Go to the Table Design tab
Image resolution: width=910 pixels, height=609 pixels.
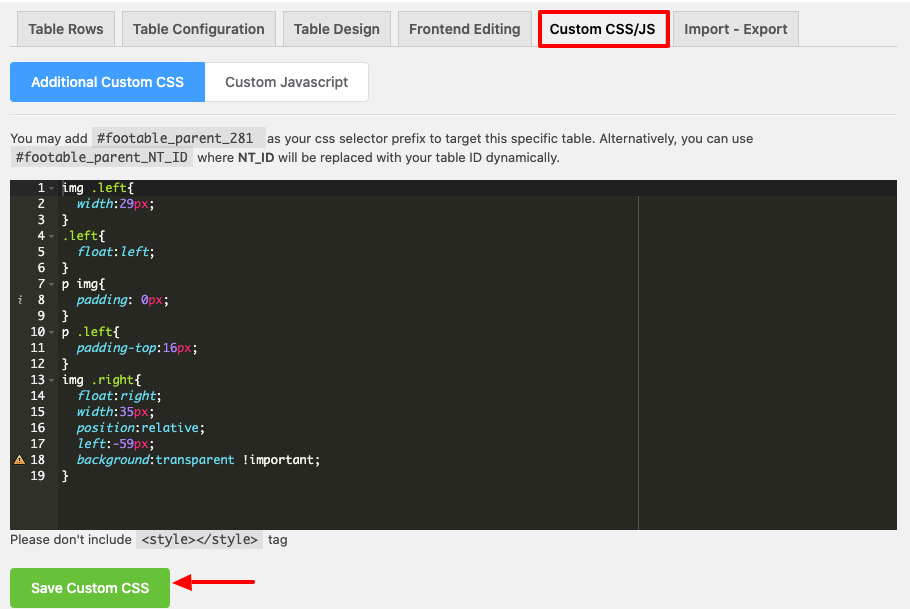336,29
